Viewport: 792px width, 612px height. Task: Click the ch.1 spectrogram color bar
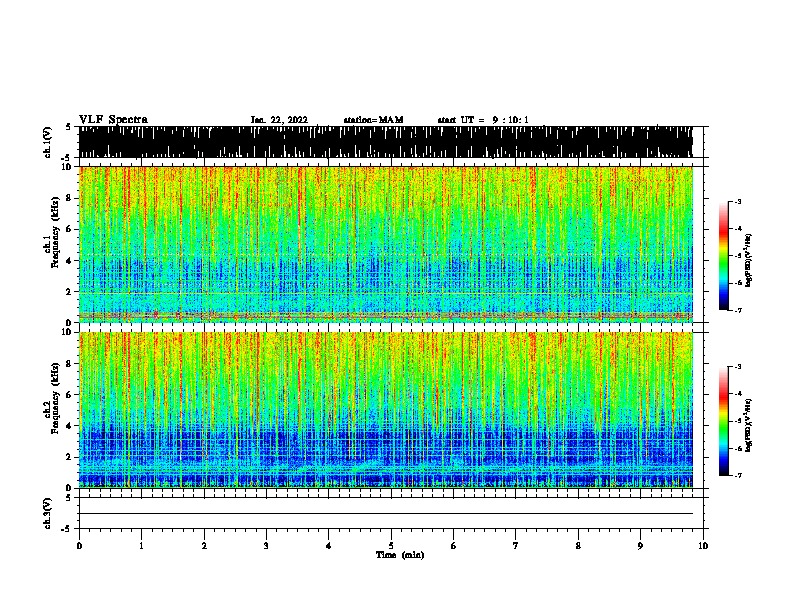click(x=723, y=256)
